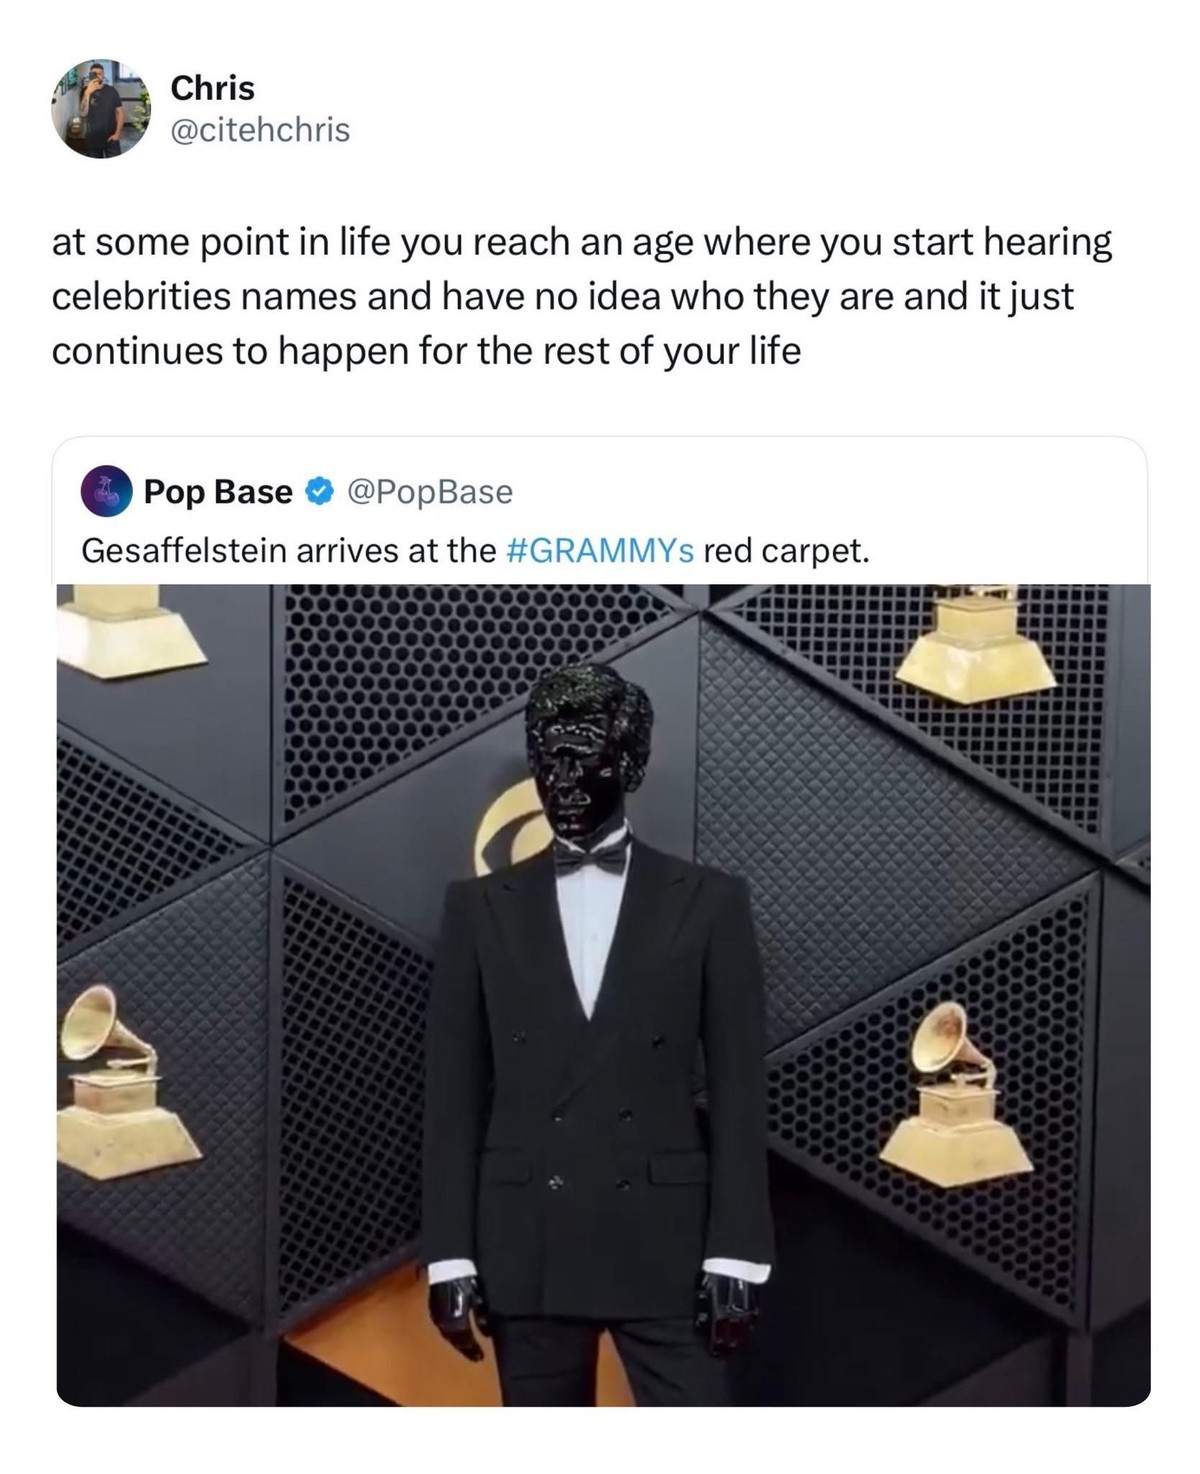This screenshot has width=1200, height=1474.
Task: Click the top-right golden gramophone trophy
Action: 973,642
